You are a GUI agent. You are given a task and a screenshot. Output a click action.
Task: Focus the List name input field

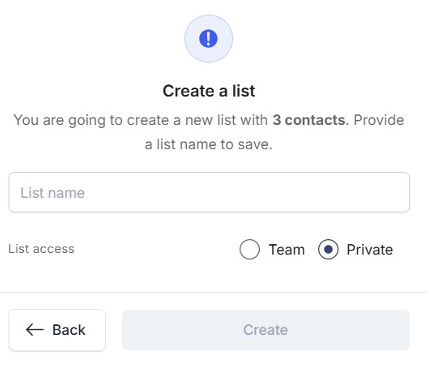pos(209,192)
